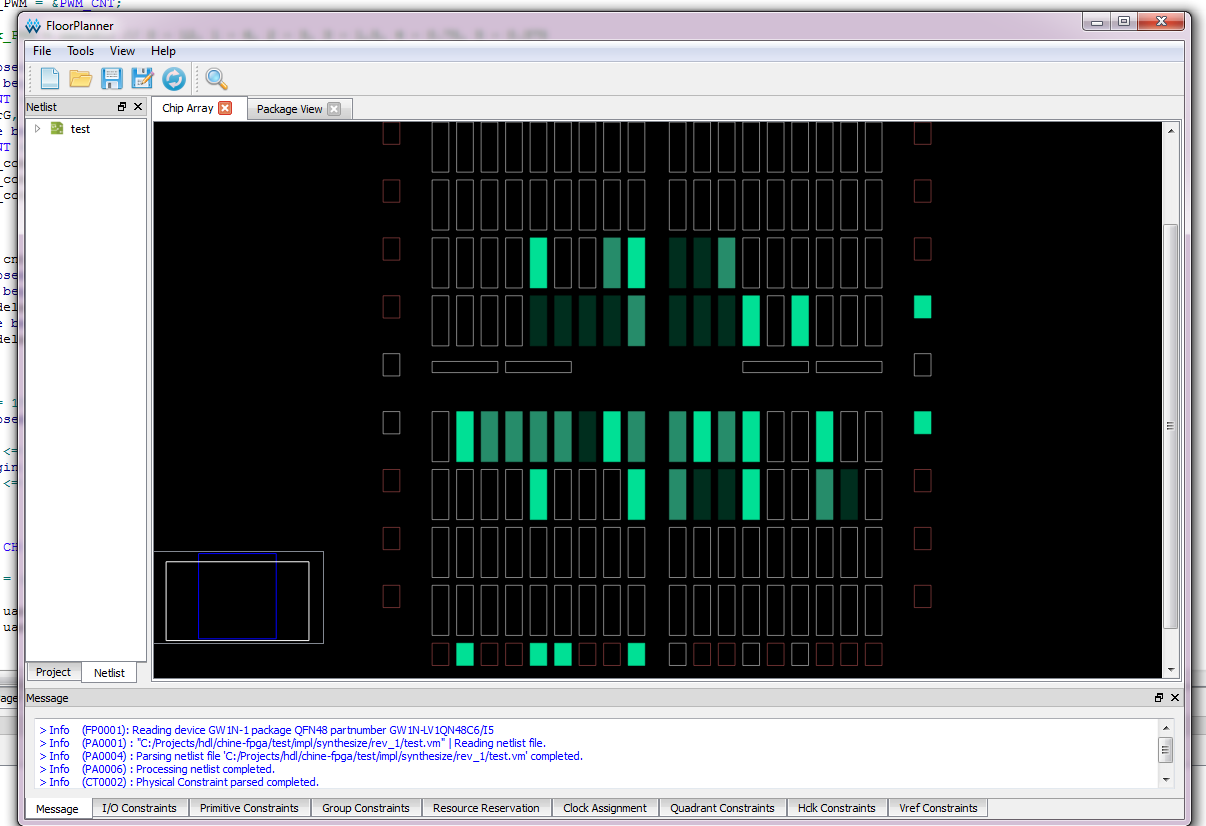The image size is (1206, 826).
Task: Float the Netlist panel with undock icon
Action: [122, 107]
